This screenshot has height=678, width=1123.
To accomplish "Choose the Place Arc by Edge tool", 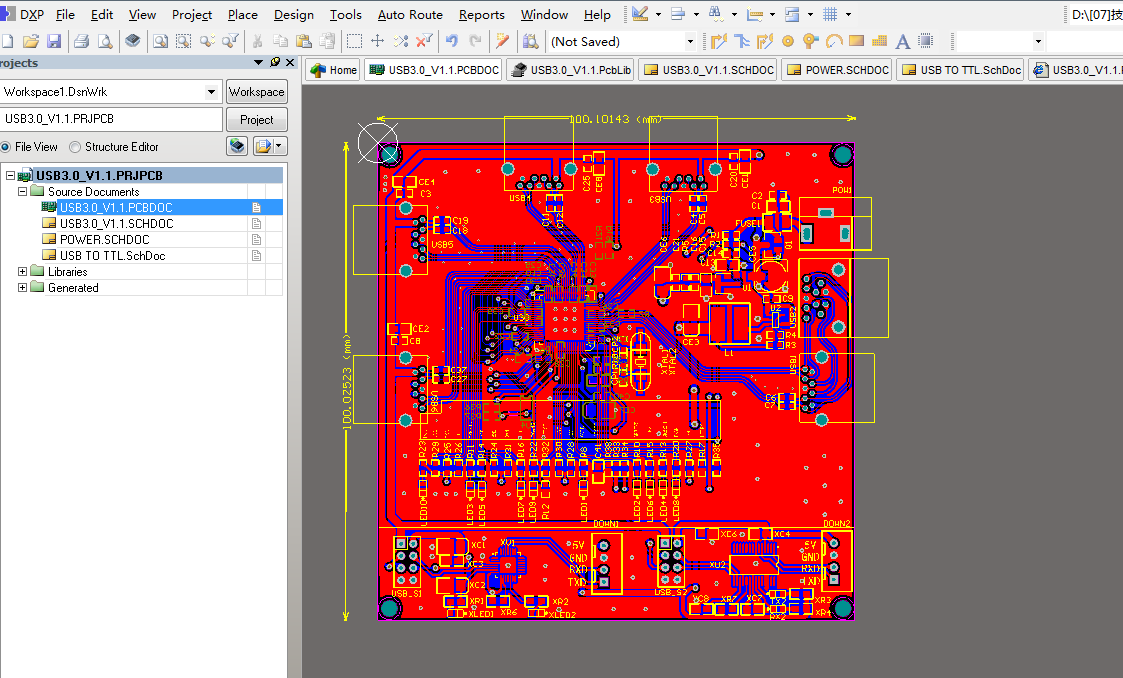I will [x=834, y=42].
